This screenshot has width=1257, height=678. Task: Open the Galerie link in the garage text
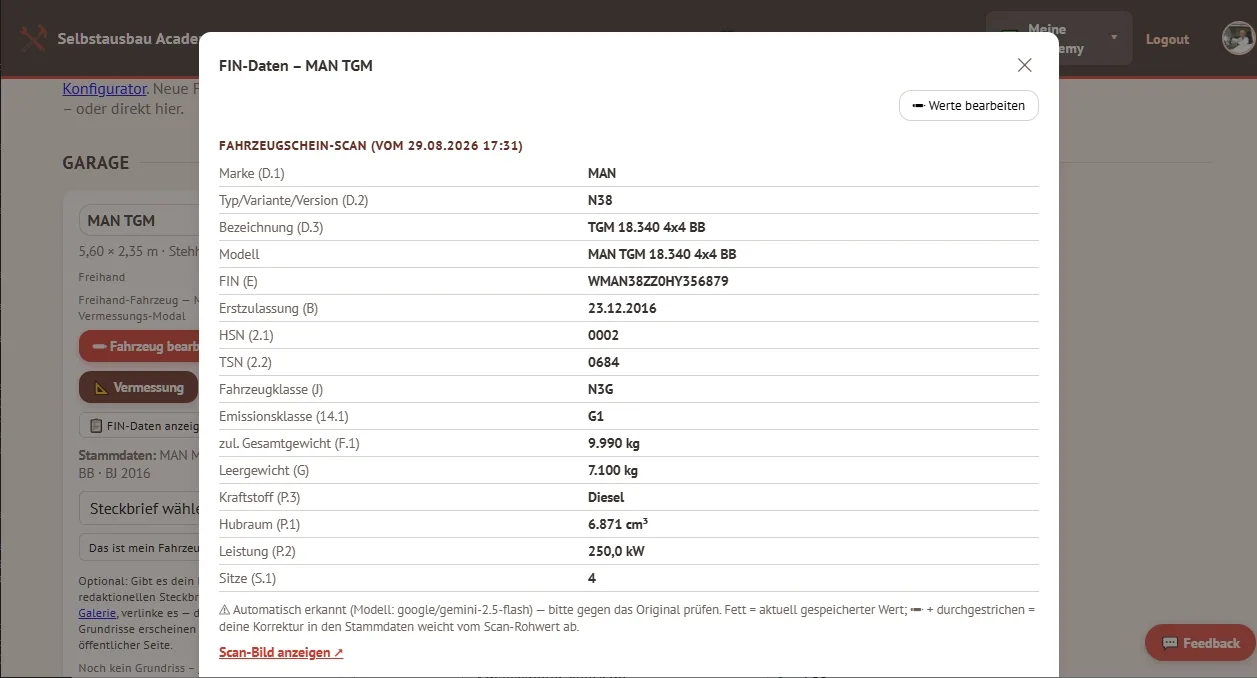tap(98, 613)
